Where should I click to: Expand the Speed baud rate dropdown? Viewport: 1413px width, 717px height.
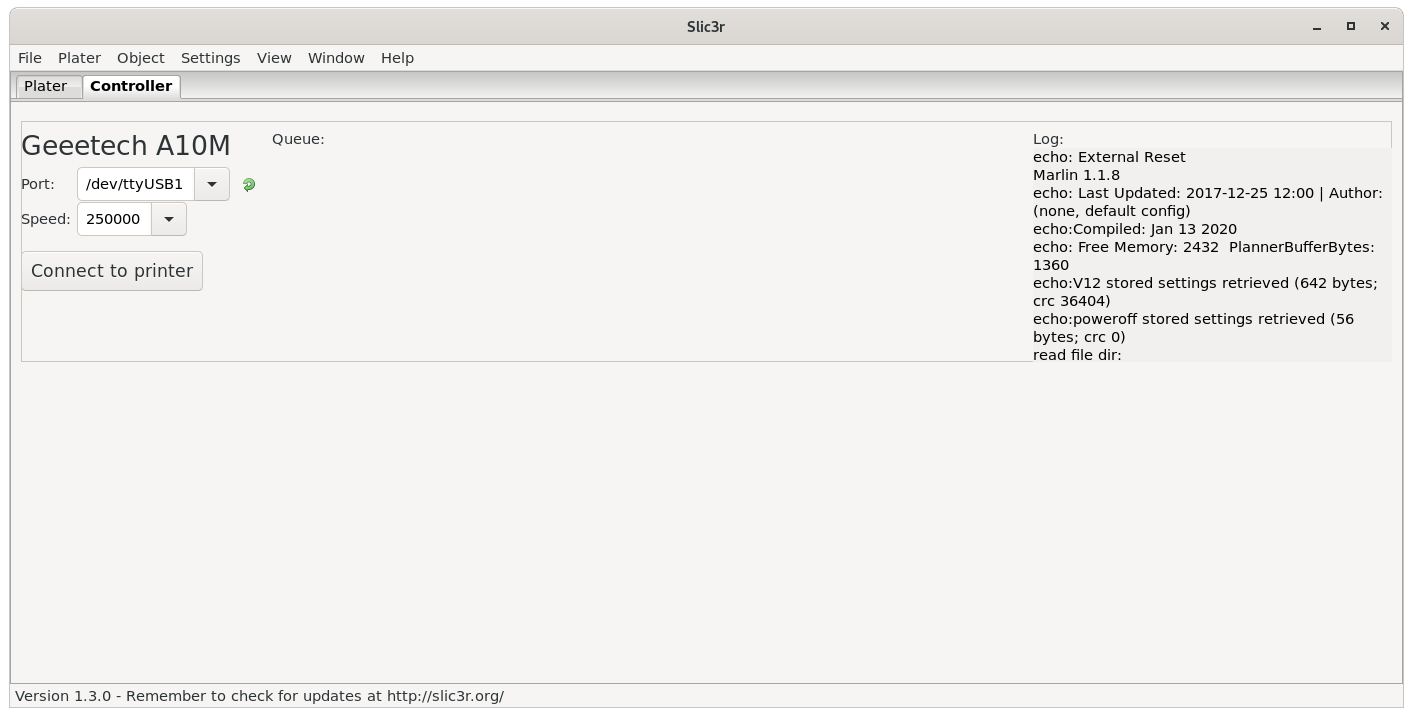pos(169,219)
